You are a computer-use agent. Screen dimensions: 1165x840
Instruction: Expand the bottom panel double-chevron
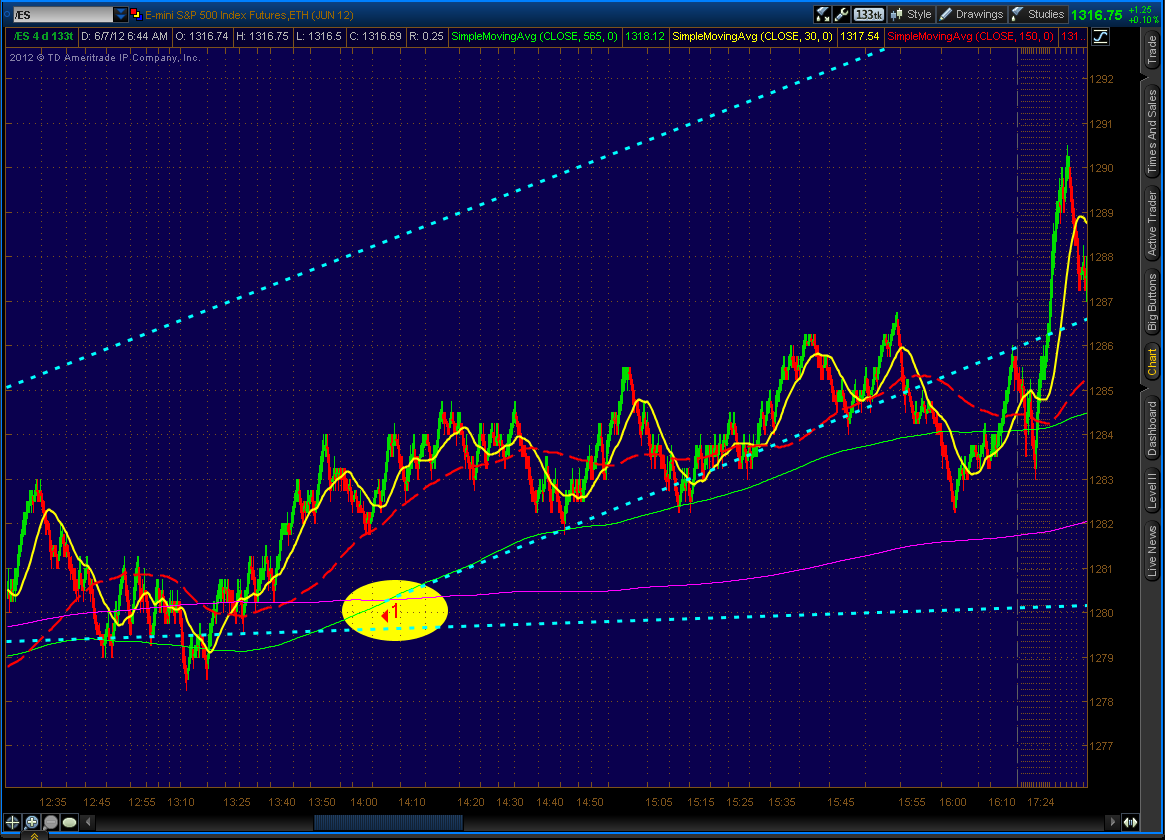(x=34, y=836)
